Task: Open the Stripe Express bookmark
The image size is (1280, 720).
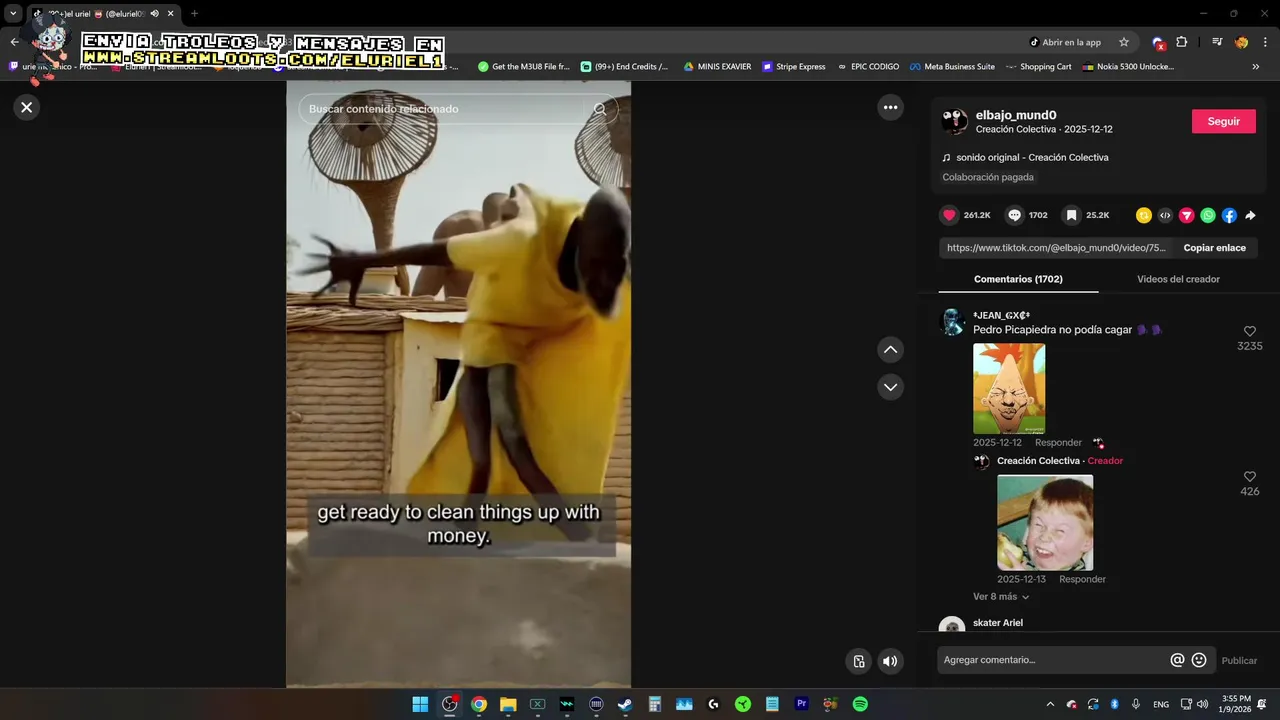Action: click(x=794, y=67)
